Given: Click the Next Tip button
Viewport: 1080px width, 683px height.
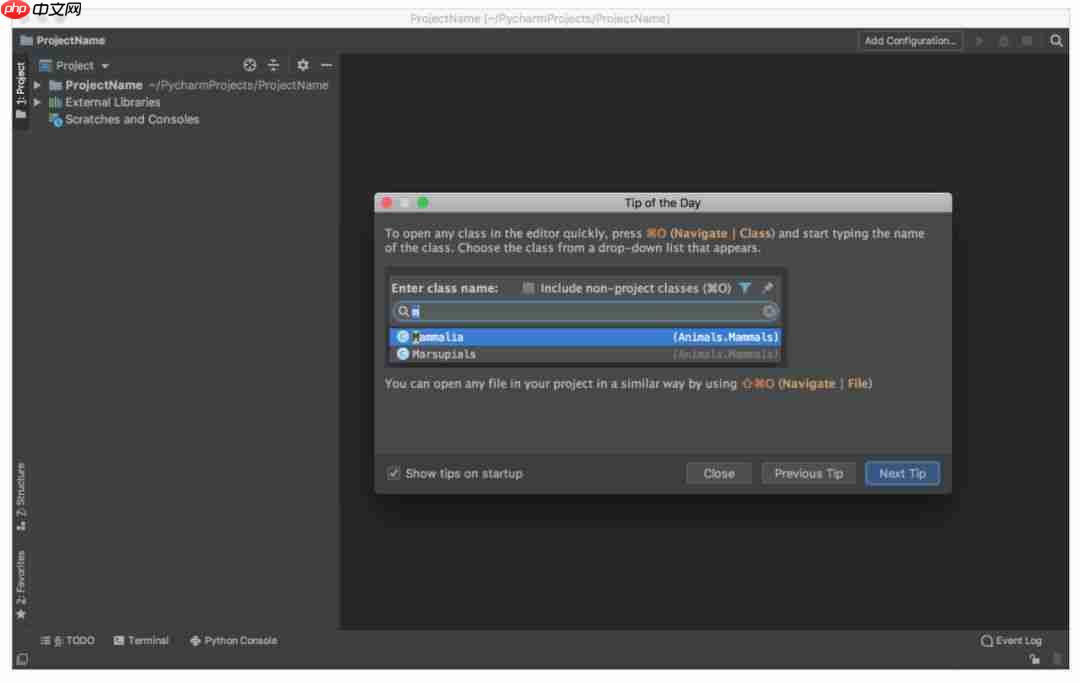Looking at the screenshot, I should click(901, 473).
